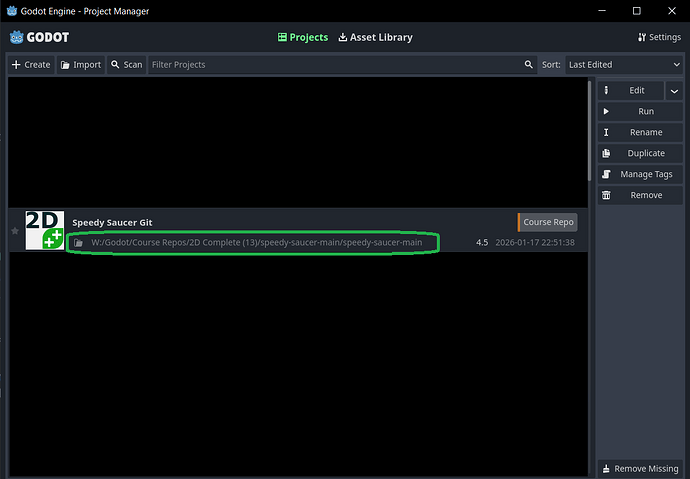The image size is (690, 479).
Task: Focus the Filter Projects search field
Action: coord(342,65)
